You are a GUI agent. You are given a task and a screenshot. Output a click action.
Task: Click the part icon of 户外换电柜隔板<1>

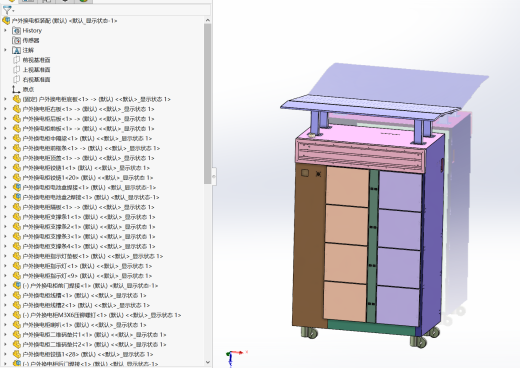[x=17, y=207]
